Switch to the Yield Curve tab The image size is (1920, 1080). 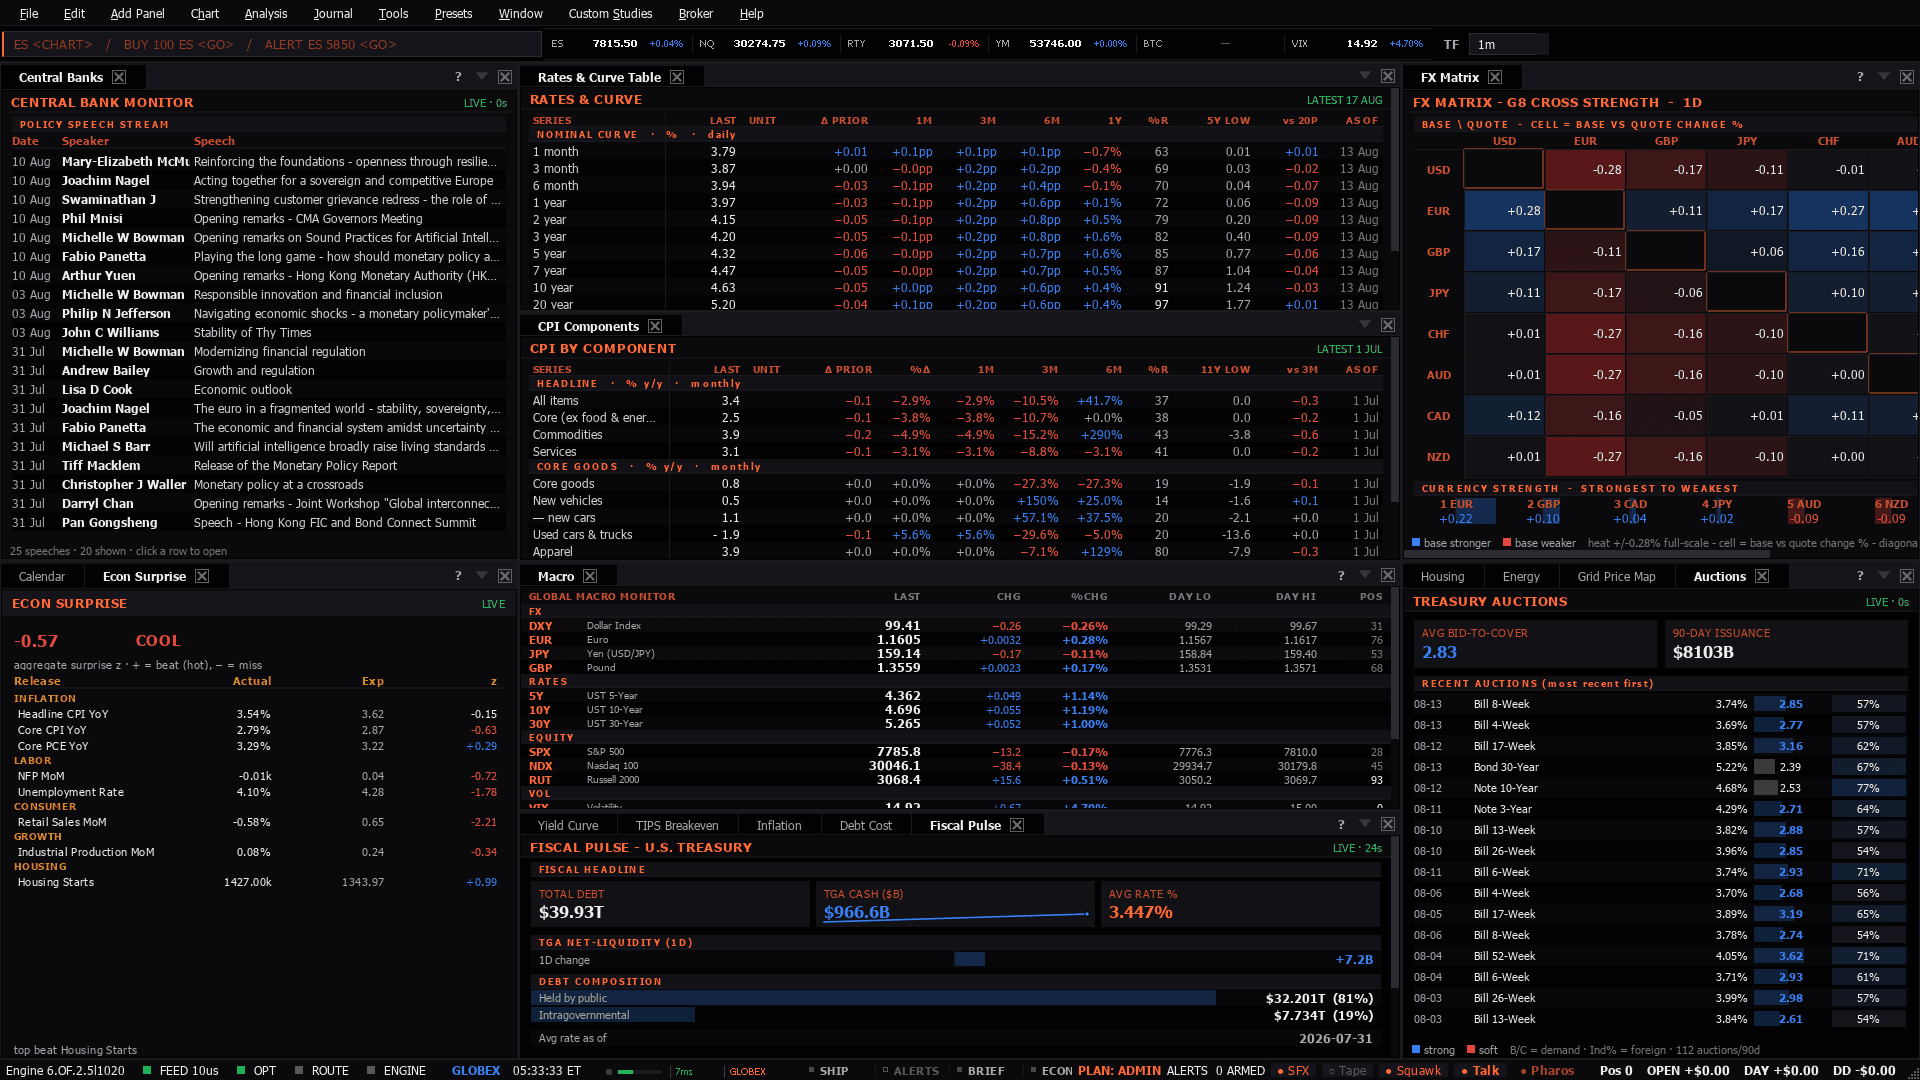tap(568, 825)
